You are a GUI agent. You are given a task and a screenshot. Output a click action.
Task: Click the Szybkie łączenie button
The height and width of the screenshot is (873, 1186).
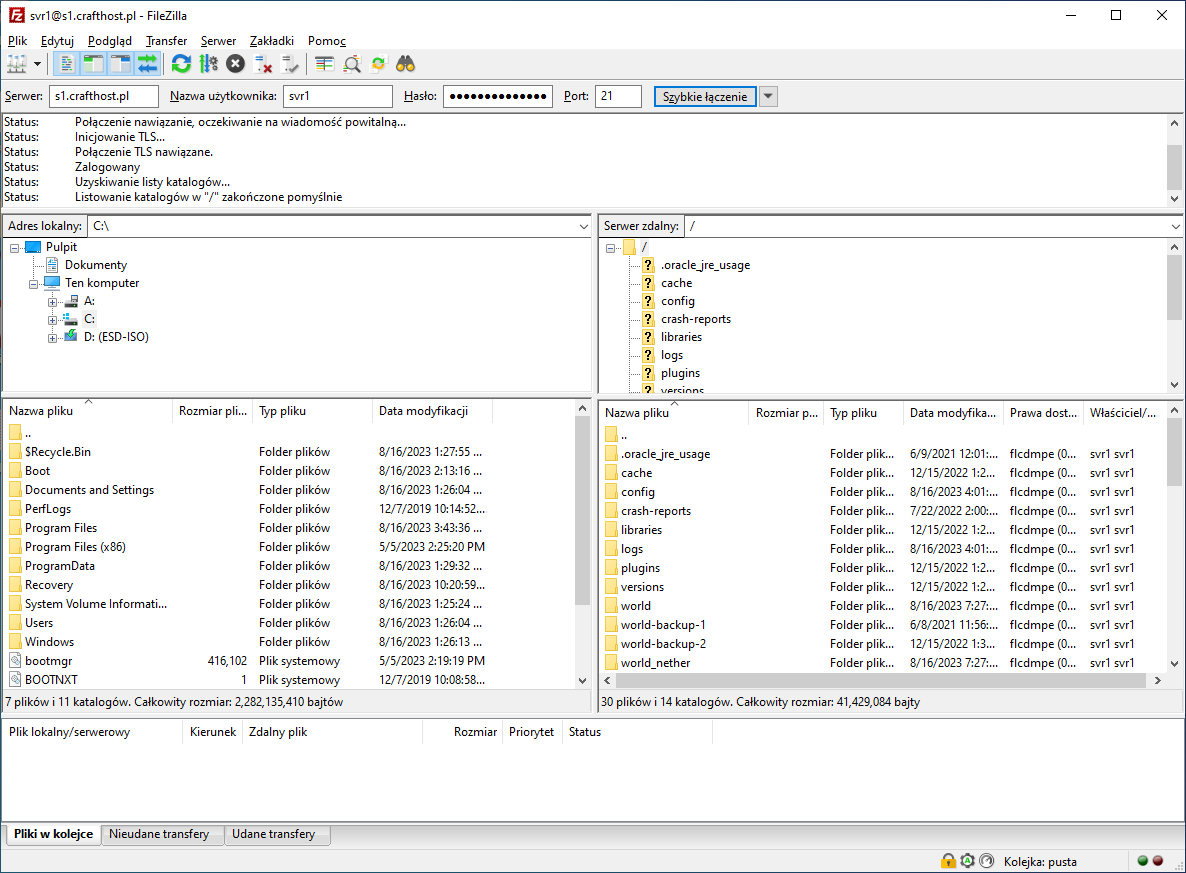705,96
